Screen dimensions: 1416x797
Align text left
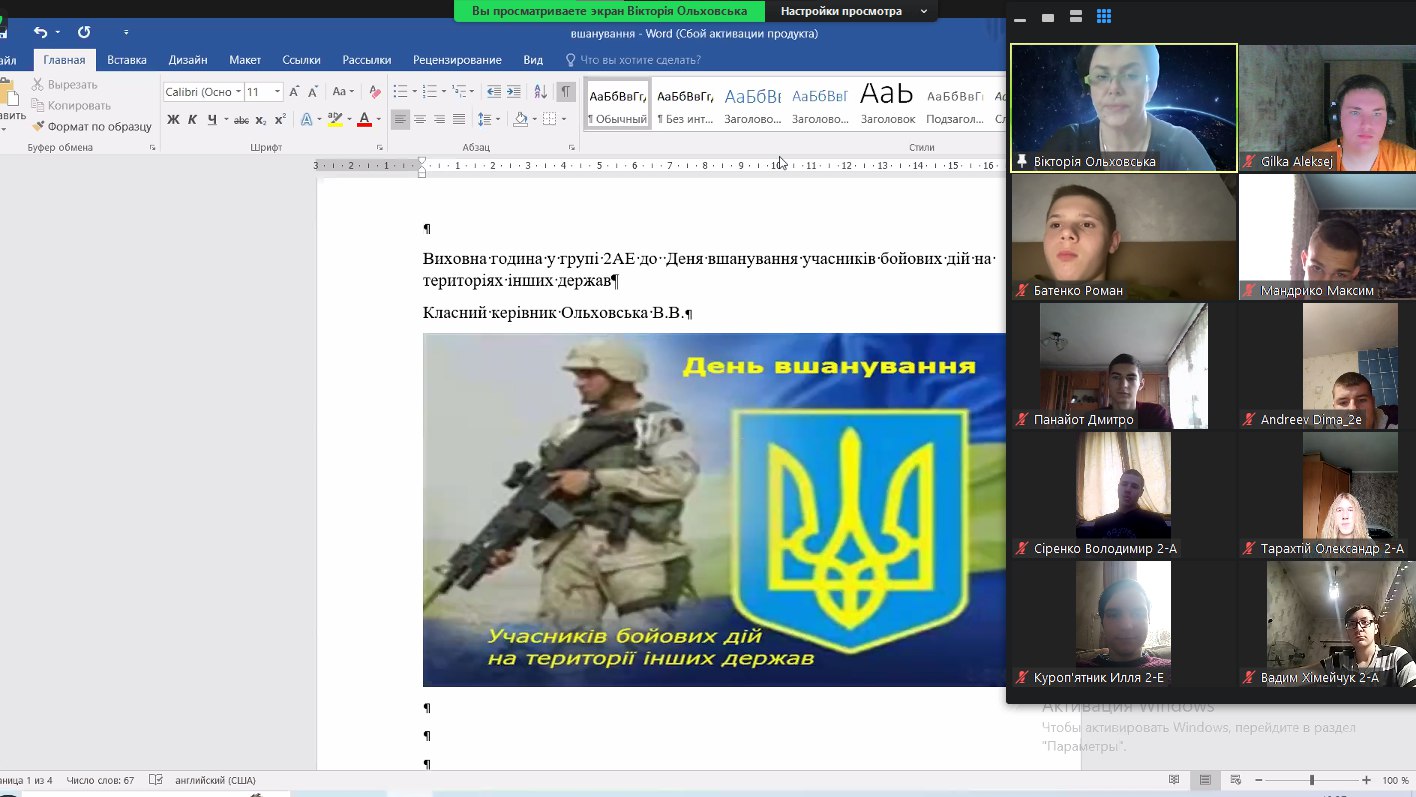(400, 120)
